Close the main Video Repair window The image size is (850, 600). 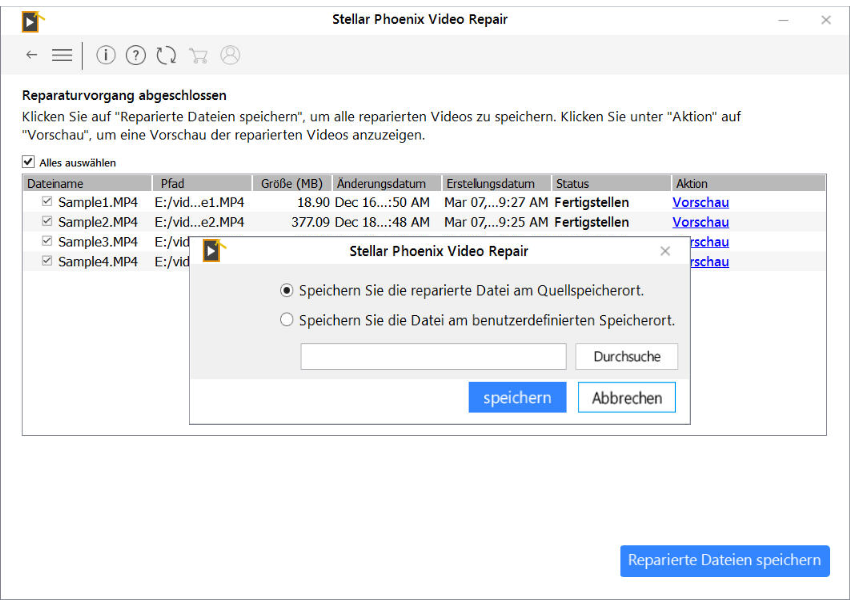[826, 20]
